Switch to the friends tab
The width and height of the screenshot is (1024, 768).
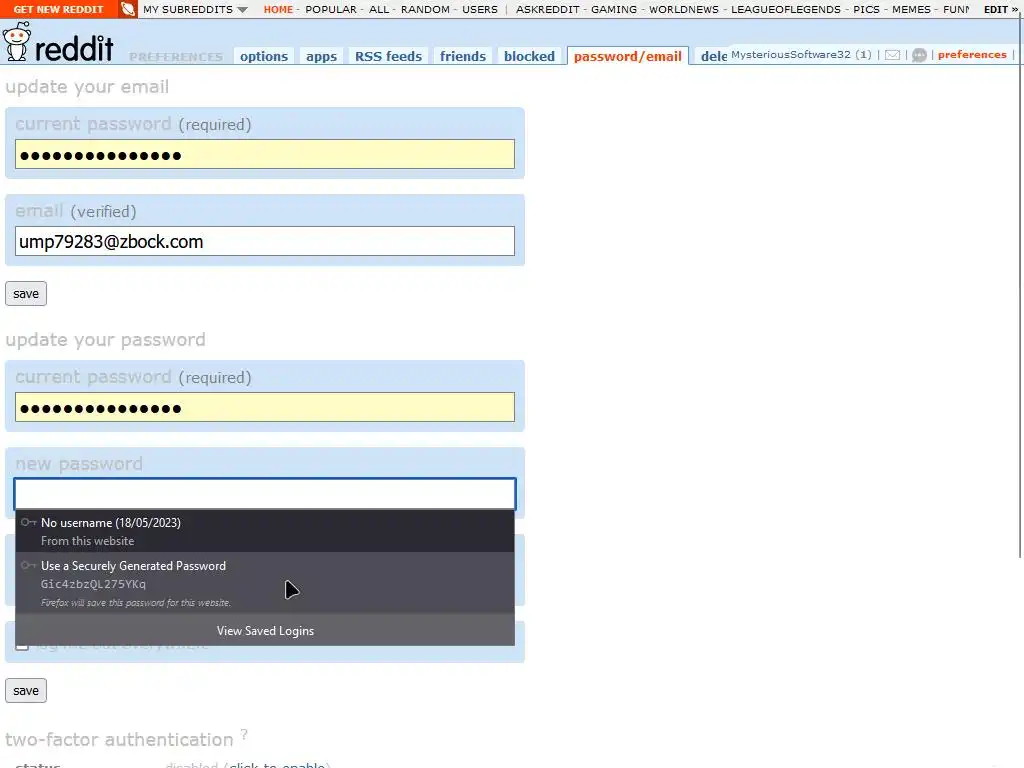[x=463, y=56]
